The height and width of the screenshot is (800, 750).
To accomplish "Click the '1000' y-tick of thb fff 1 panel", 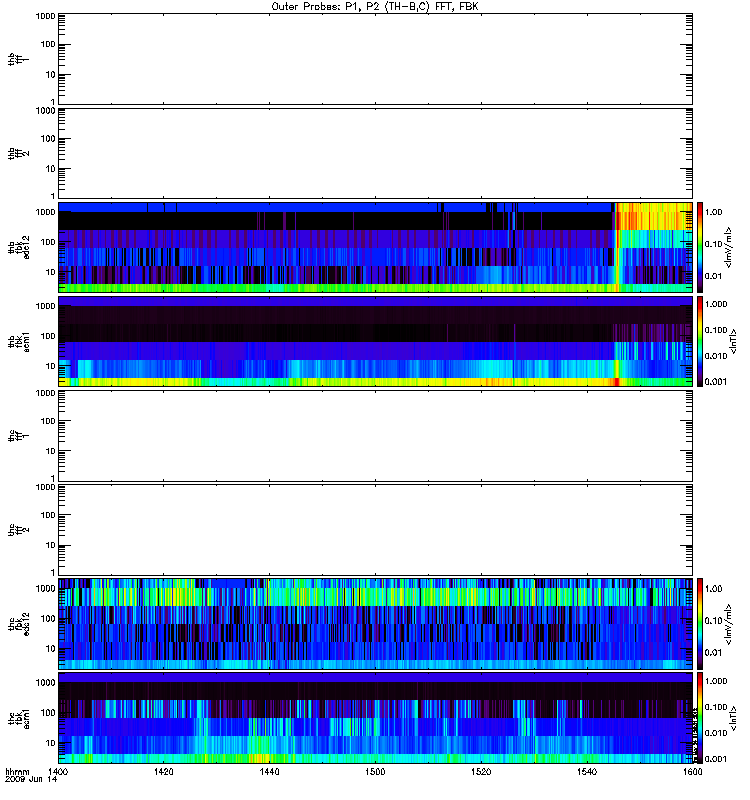I will pos(45,16).
